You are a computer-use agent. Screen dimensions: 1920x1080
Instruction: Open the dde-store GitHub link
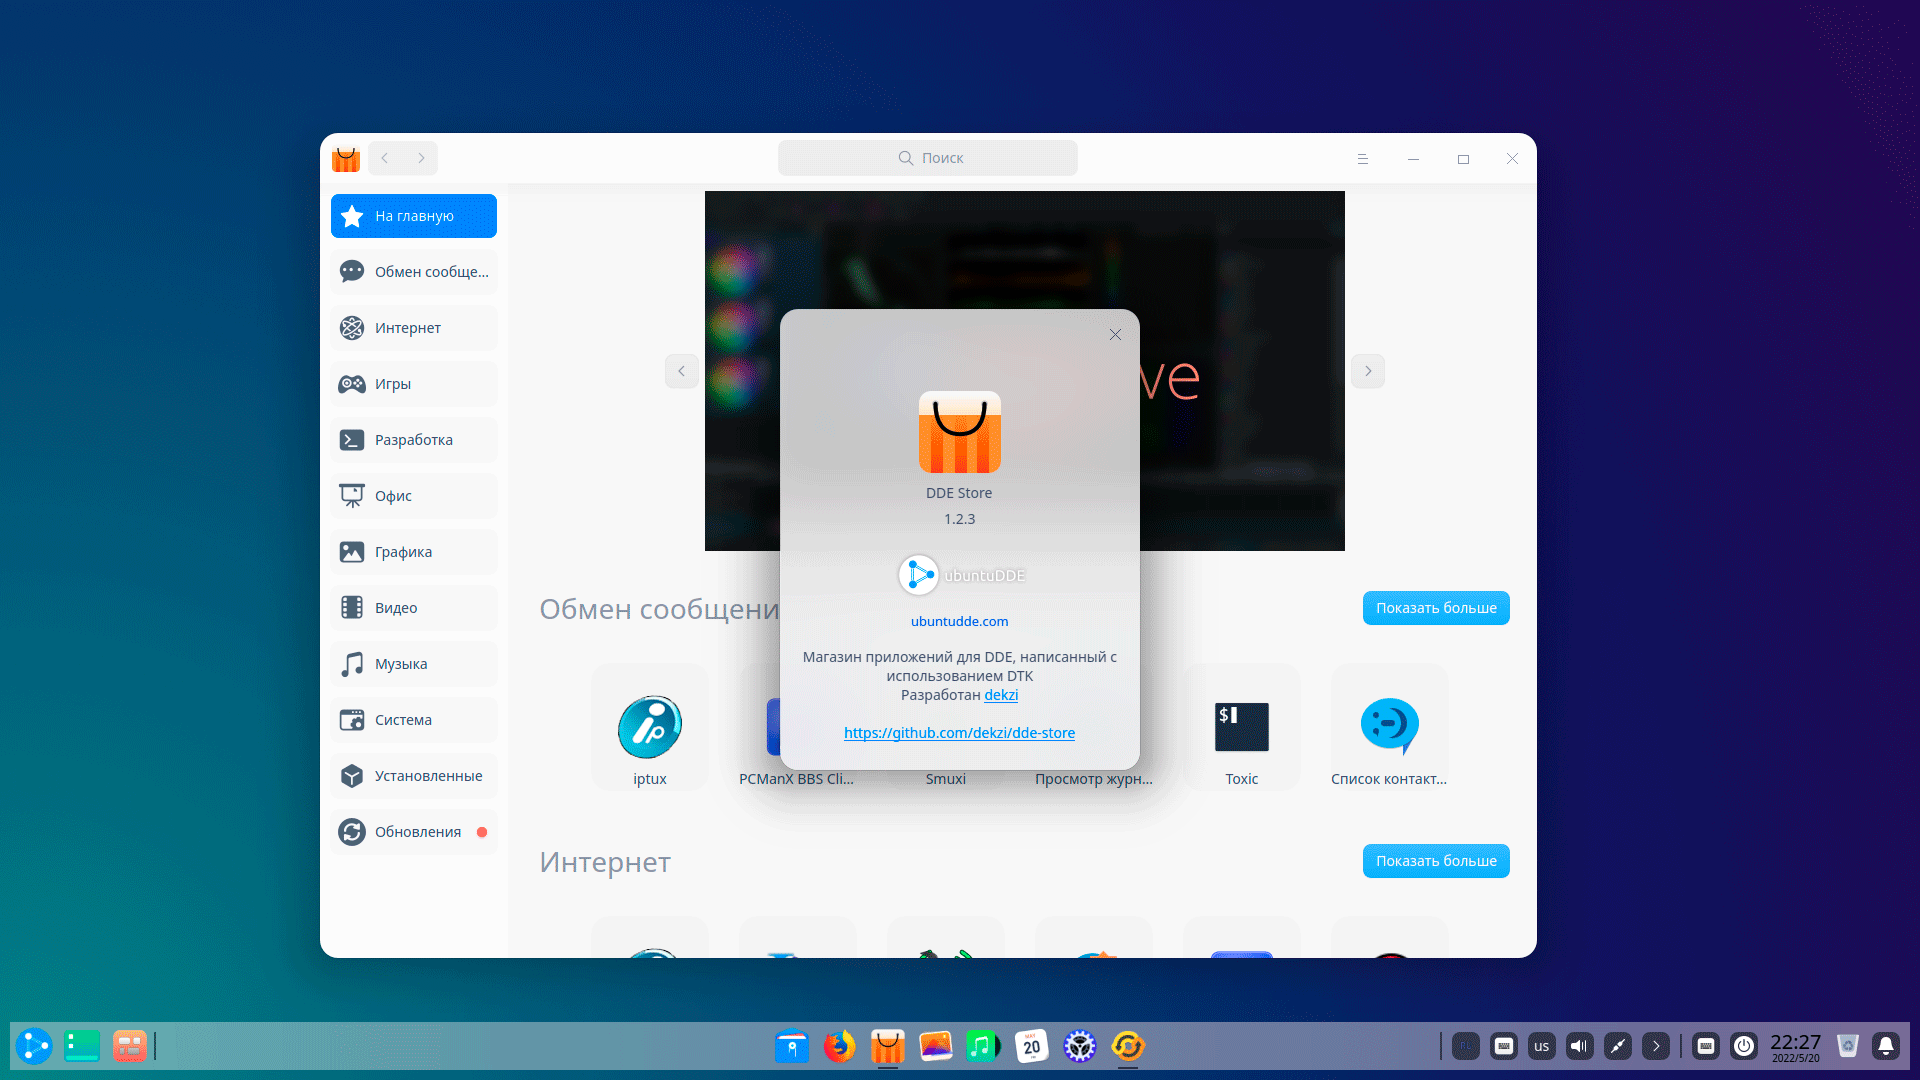pyautogui.click(x=959, y=733)
